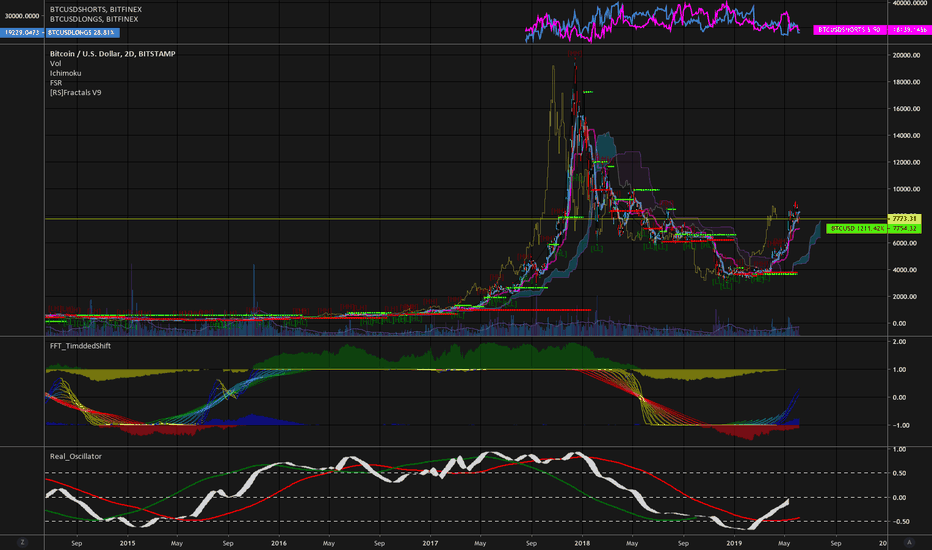Click the yellow 7773.31 price label

coord(904,219)
